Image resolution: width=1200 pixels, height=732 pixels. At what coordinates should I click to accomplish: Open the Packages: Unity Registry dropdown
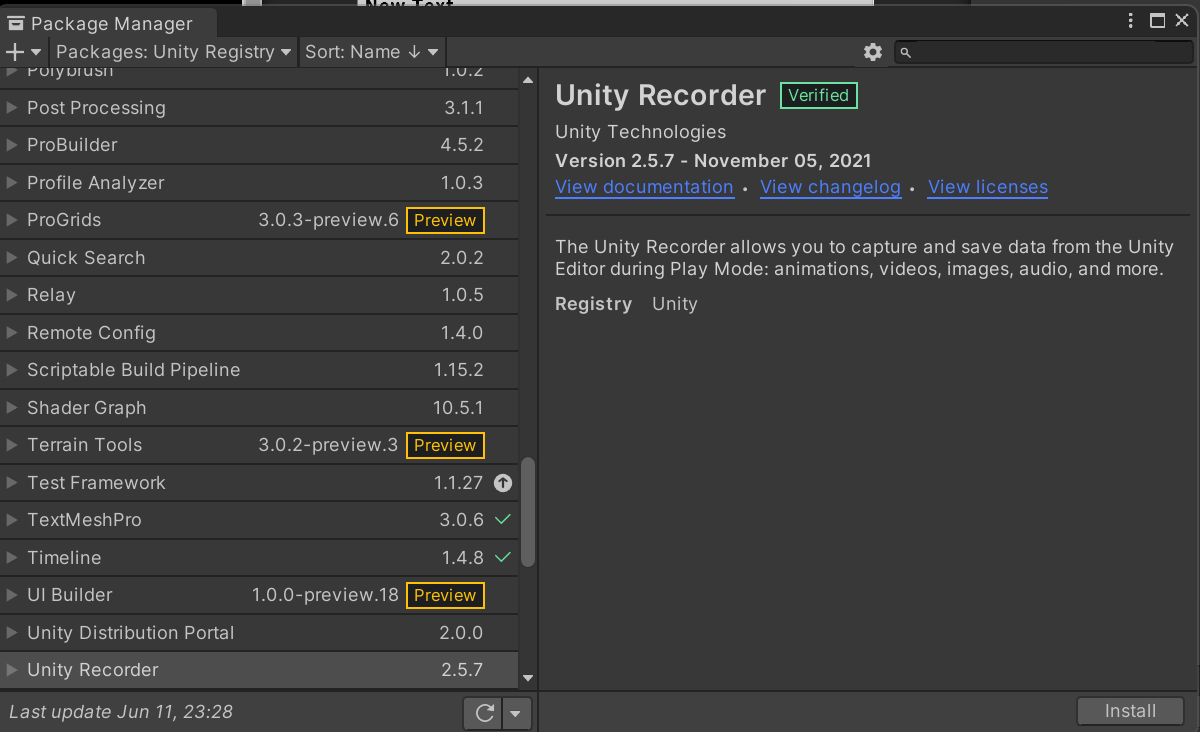[174, 52]
